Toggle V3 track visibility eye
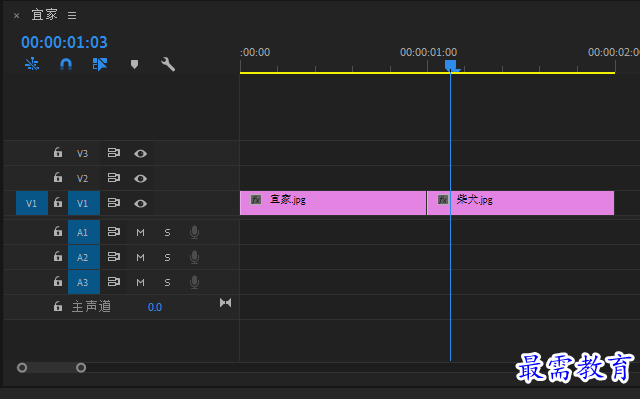The image size is (640, 399). coord(140,153)
